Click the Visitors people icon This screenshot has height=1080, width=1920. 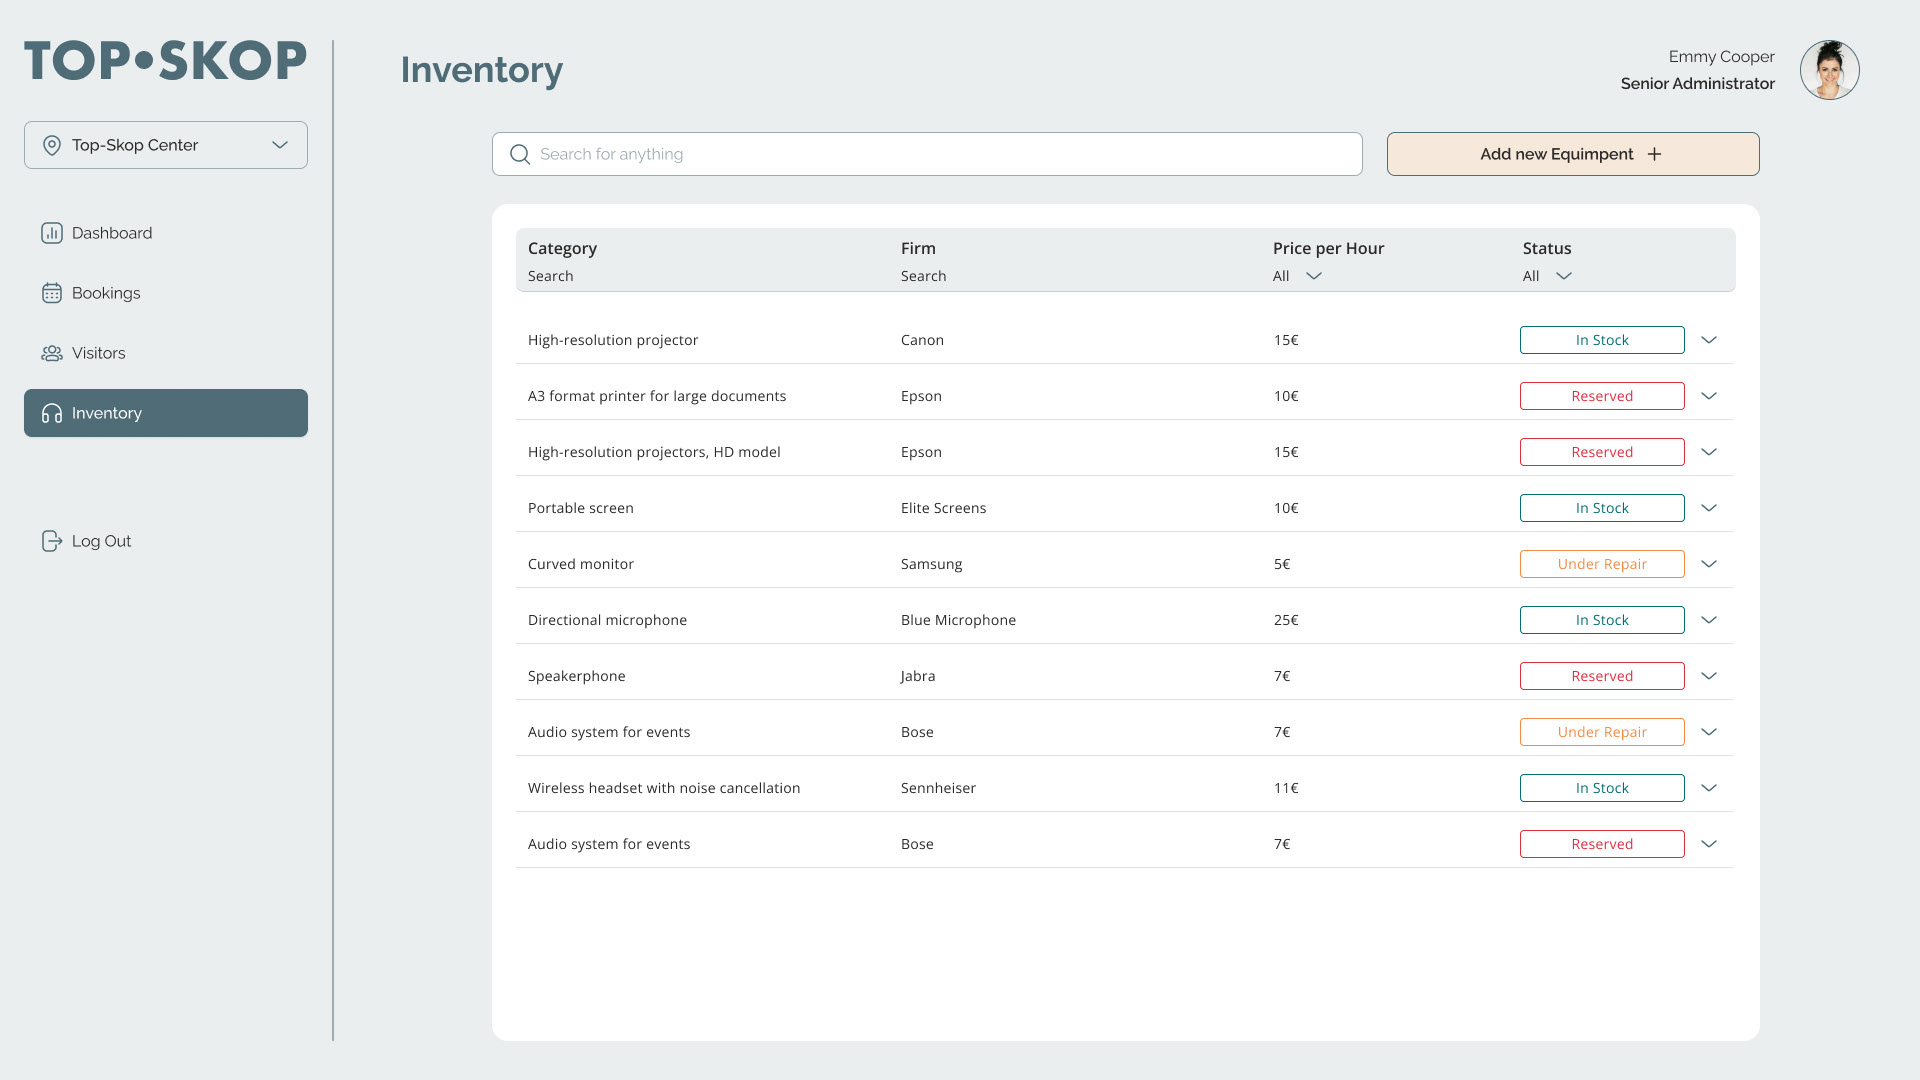[x=52, y=353]
